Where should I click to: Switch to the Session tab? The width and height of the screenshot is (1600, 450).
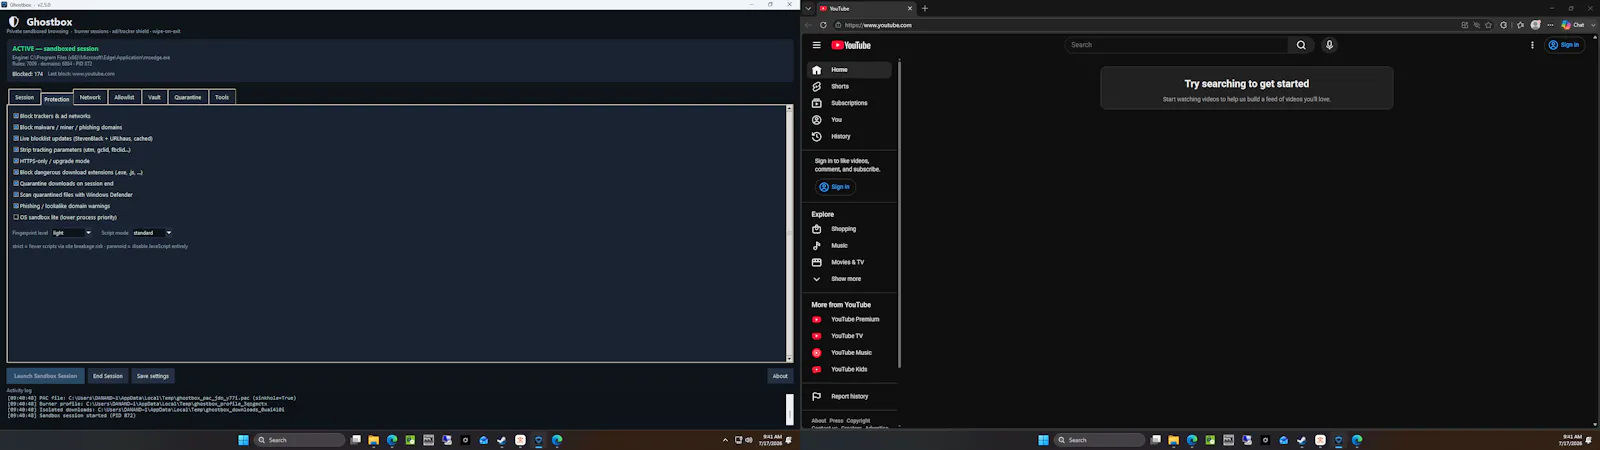click(x=24, y=97)
